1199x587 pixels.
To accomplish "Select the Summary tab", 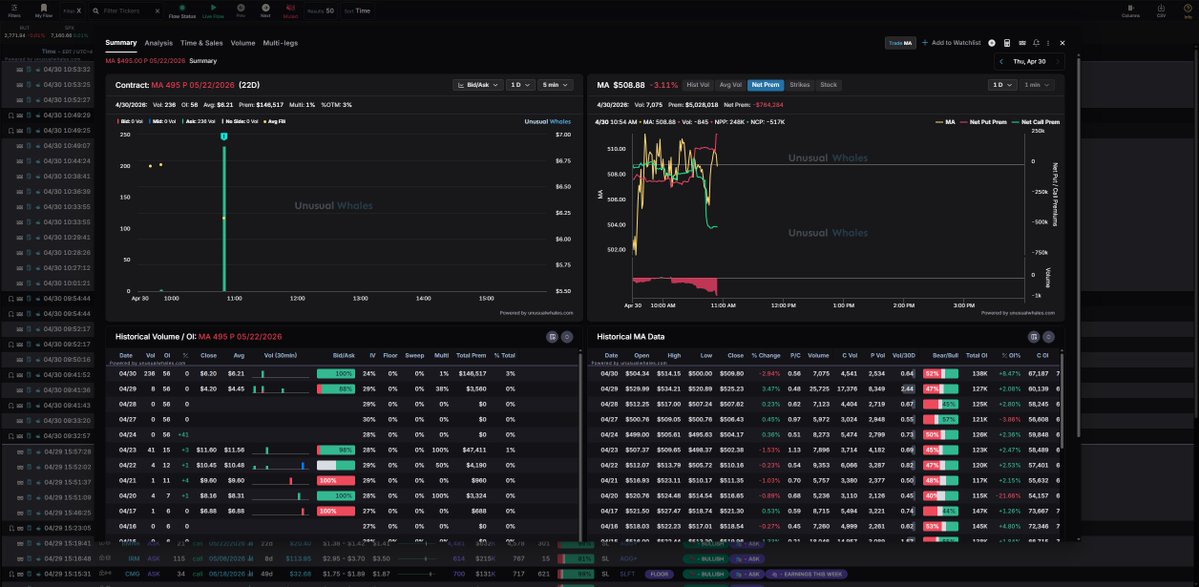I will pyautogui.click(x=121, y=43).
